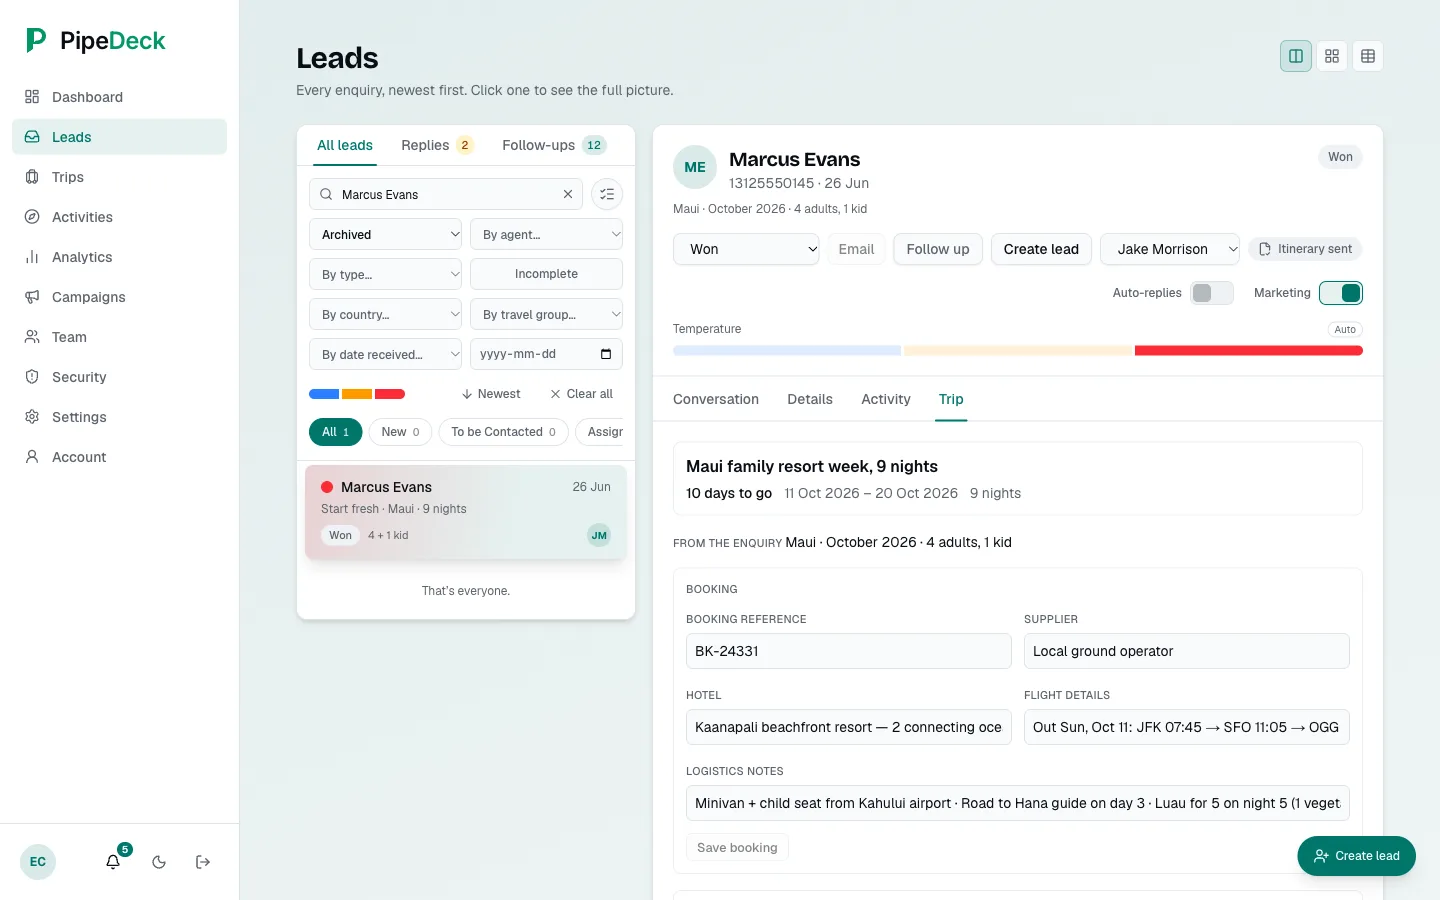Open Campaigns from sidebar
This screenshot has height=900, width=1440.
click(x=119, y=297)
